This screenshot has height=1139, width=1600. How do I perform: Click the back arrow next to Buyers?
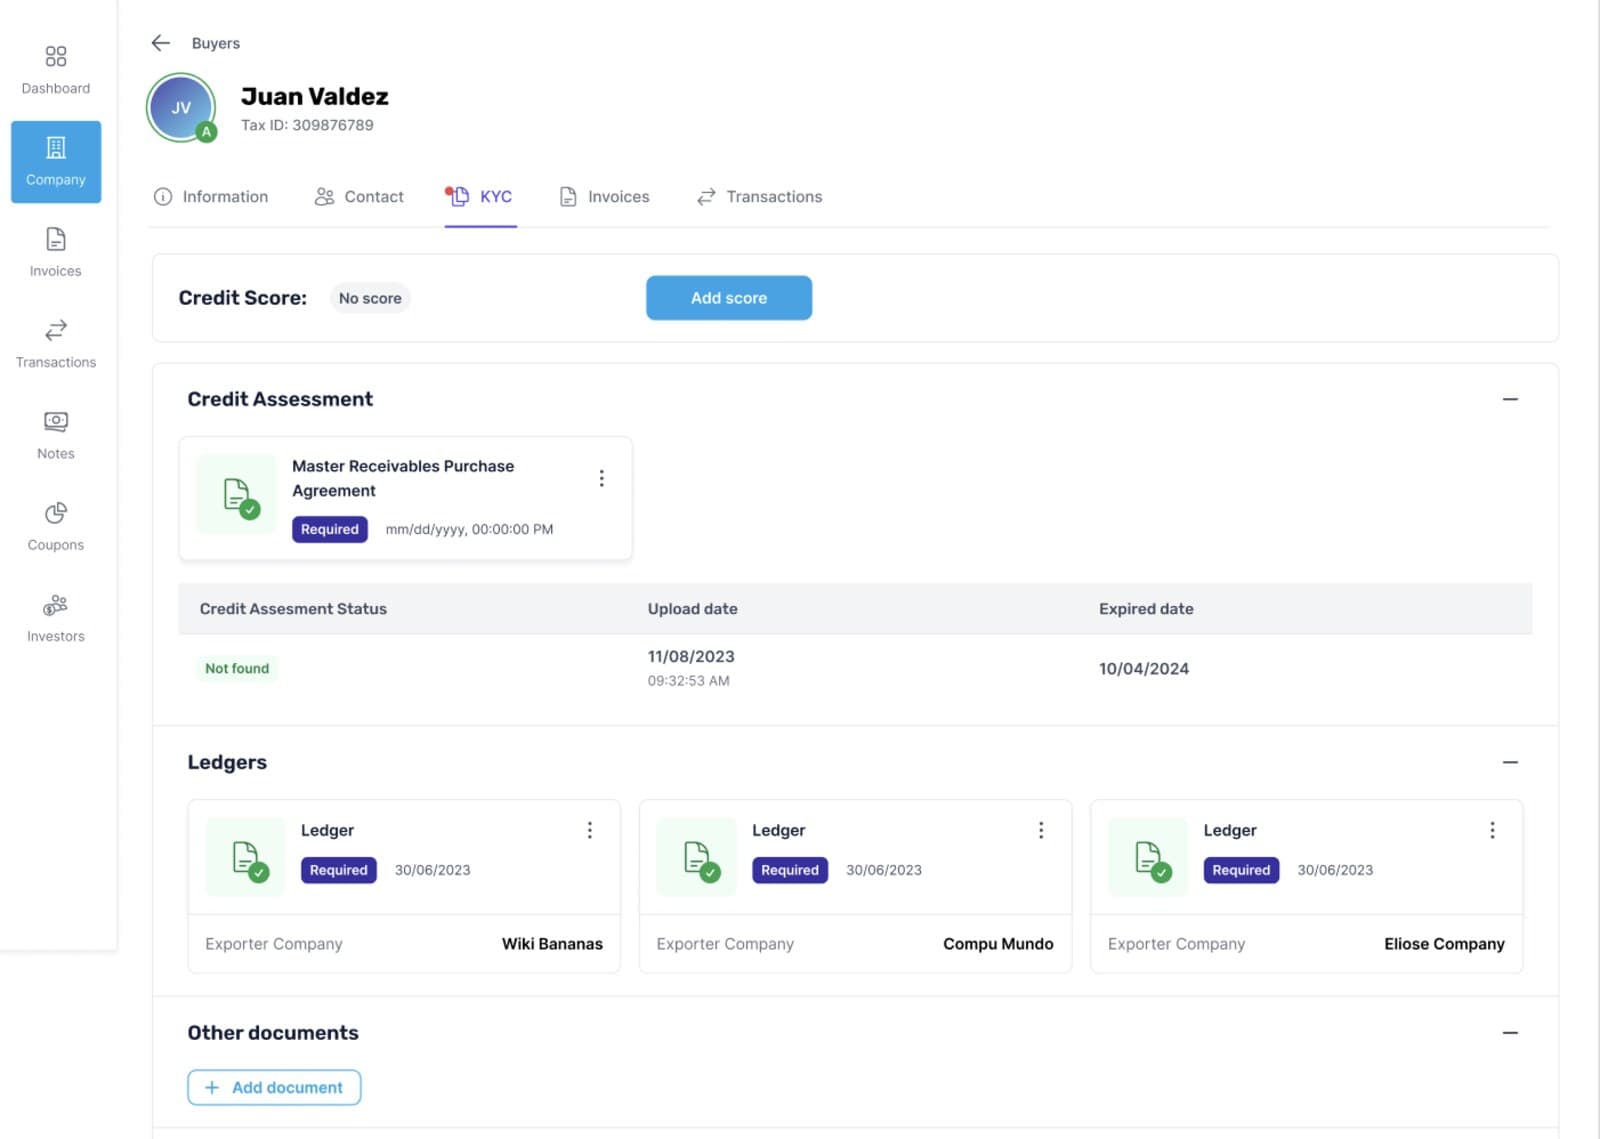point(161,43)
